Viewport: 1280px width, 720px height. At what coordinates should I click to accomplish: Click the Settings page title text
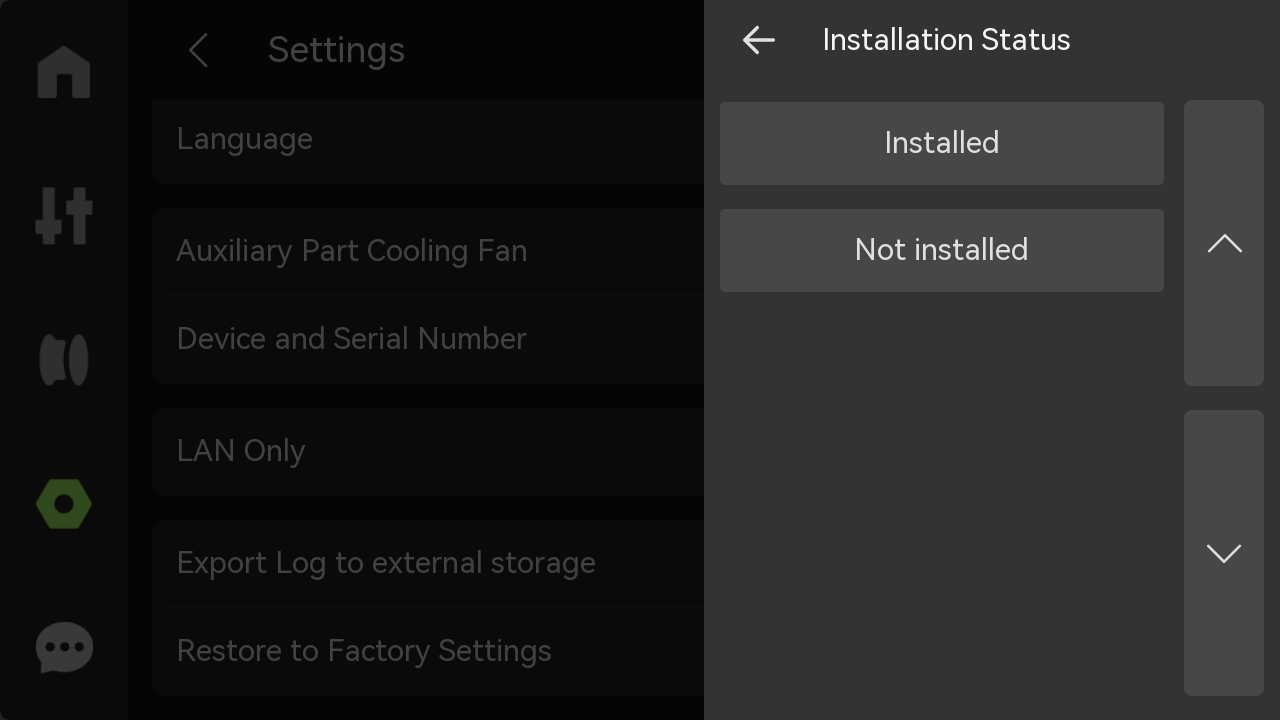click(x=336, y=50)
